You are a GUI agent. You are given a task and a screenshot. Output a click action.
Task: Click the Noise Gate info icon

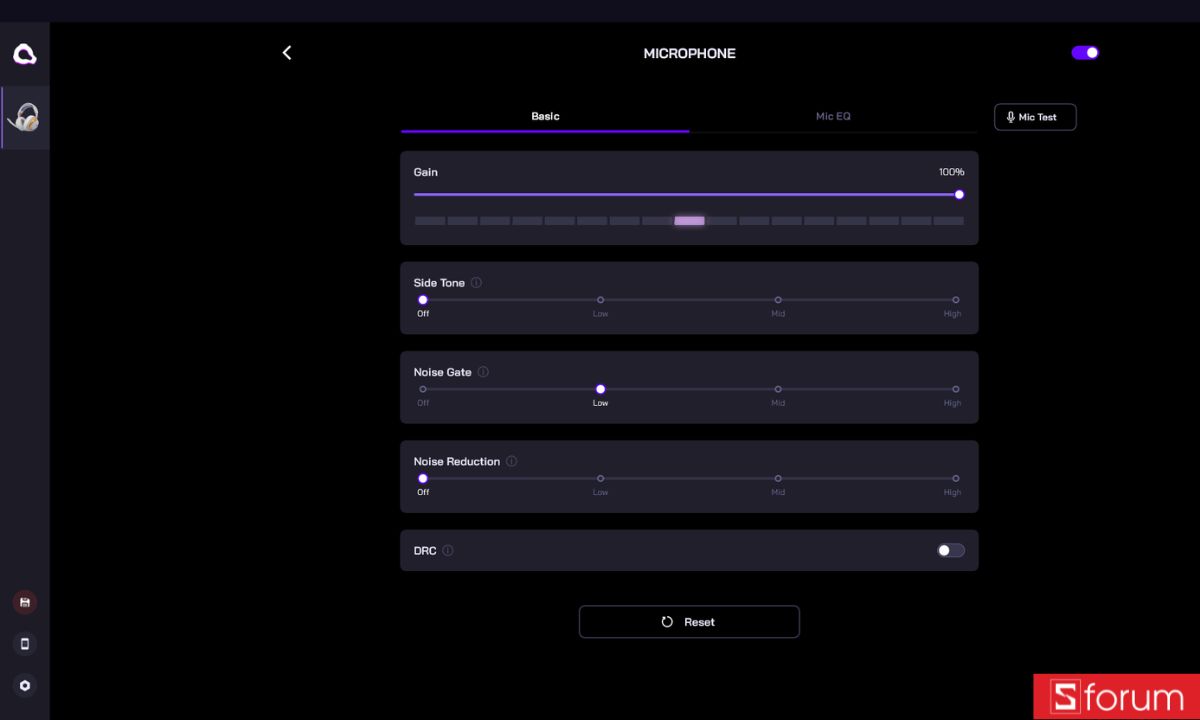(x=483, y=372)
